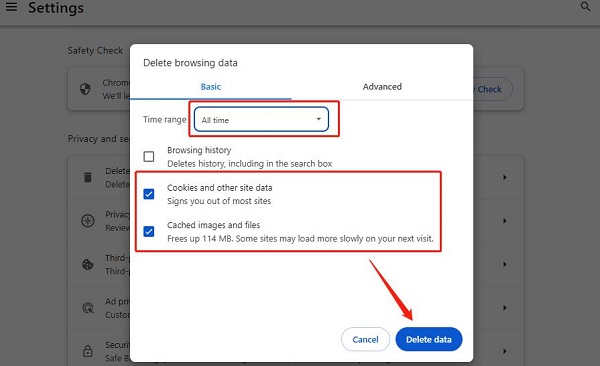Click 'Cached images and files' label
The image size is (600, 366).
(214, 225)
